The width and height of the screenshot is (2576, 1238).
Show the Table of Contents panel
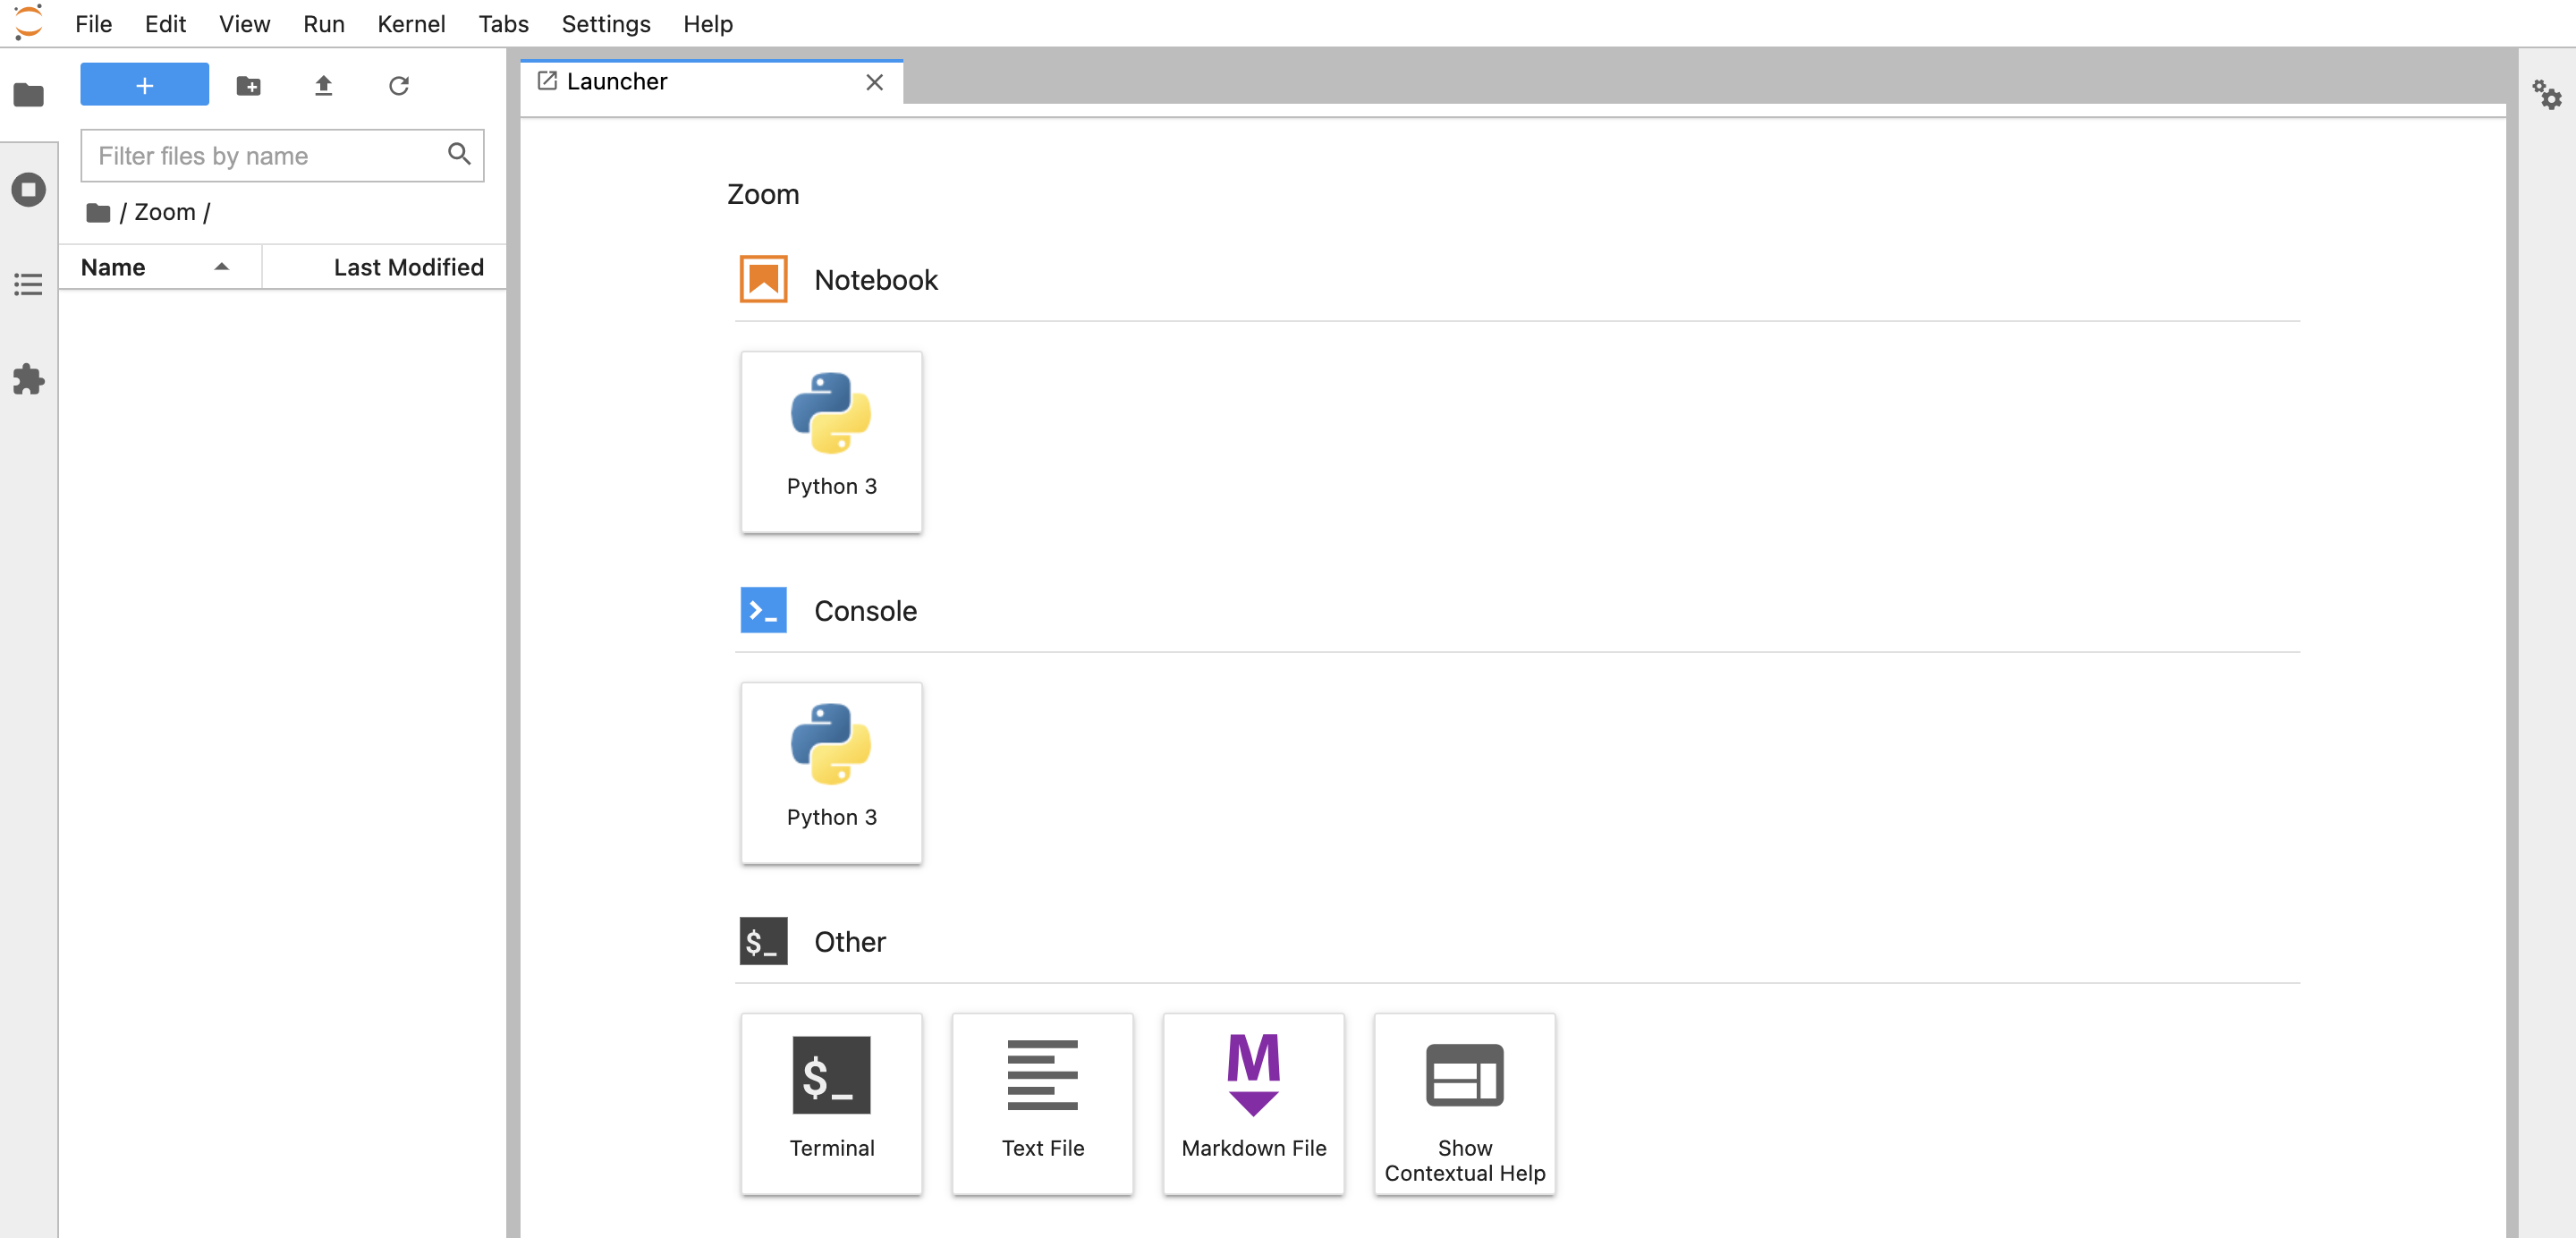pyautogui.click(x=28, y=284)
